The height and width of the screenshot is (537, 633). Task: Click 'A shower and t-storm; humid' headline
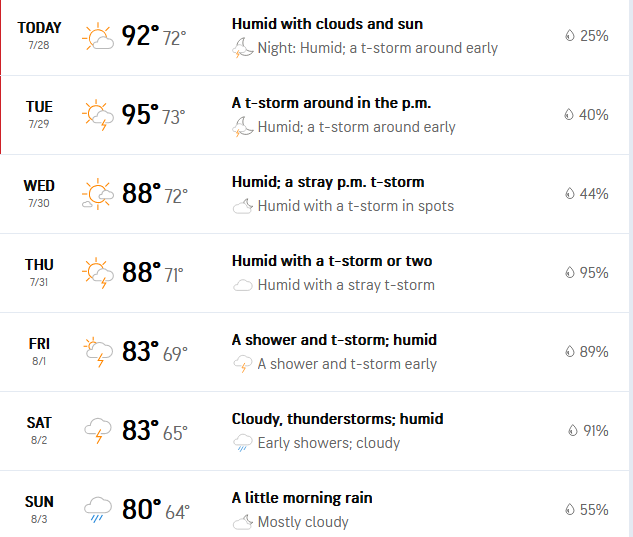click(x=334, y=340)
